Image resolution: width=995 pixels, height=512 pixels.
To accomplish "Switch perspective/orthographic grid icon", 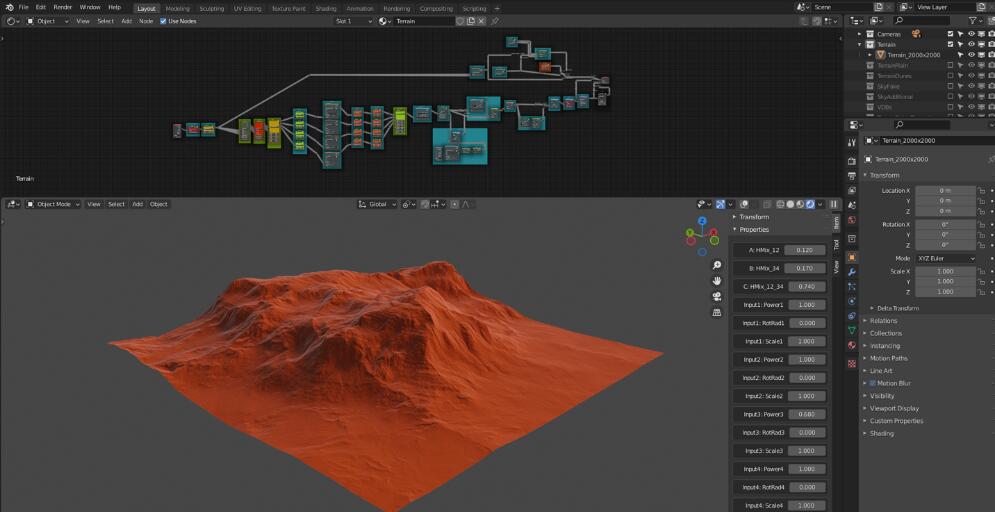I will click(x=716, y=312).
